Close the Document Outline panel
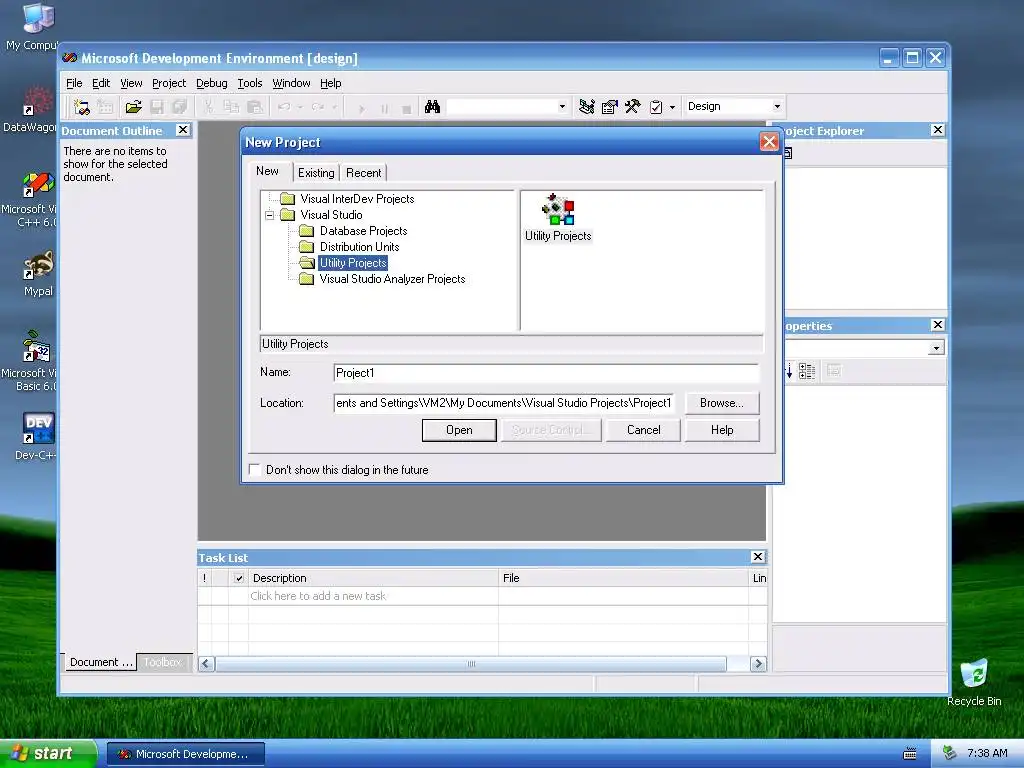 tap(183, 130)
